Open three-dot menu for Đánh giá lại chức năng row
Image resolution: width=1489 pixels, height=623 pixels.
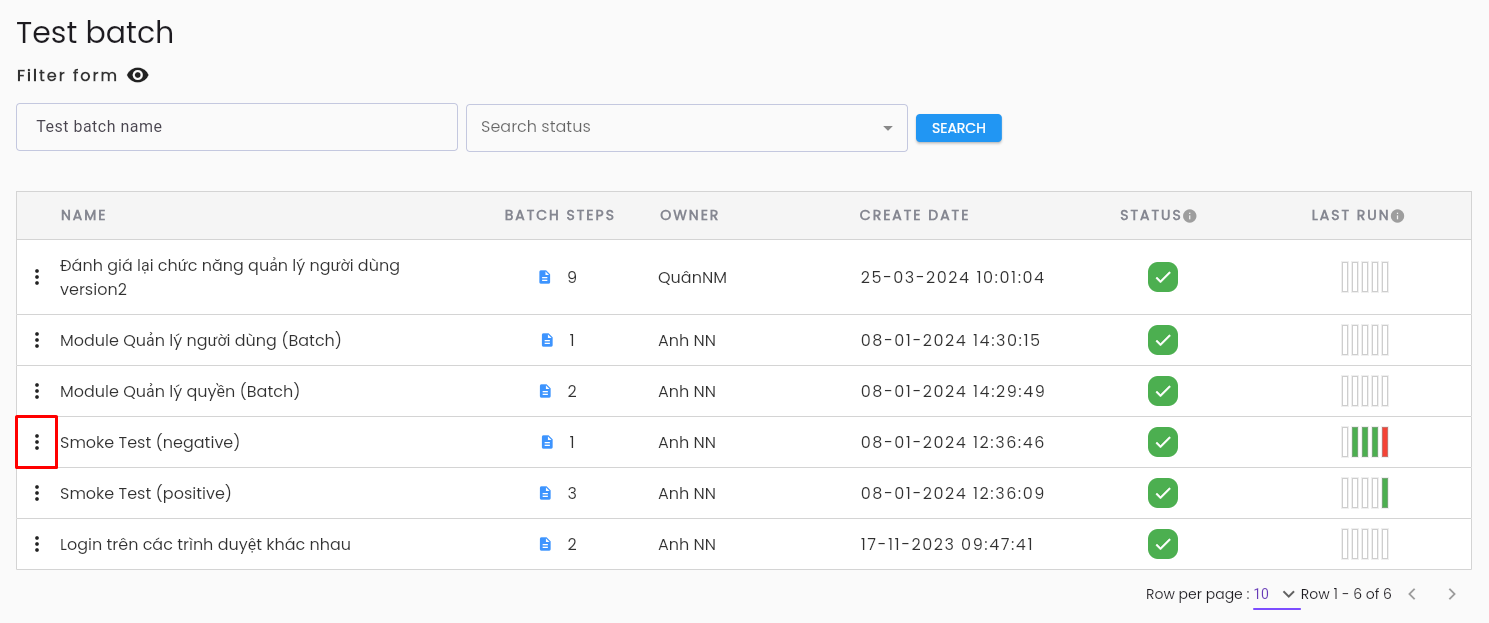[x=37, y=277]
